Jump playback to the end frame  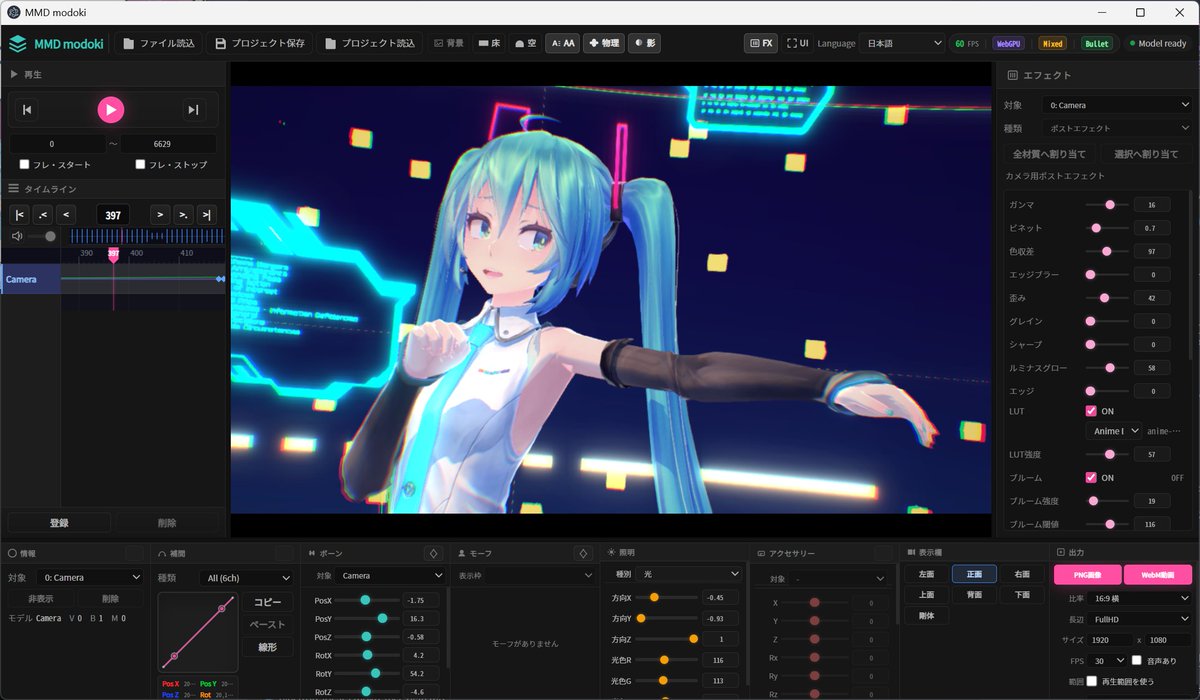click(193, 110)
